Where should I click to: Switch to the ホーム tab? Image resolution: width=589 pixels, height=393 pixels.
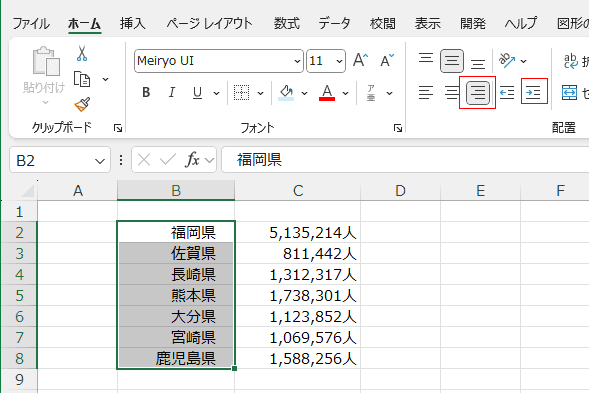pyautogui.click(x=85, y=24)
